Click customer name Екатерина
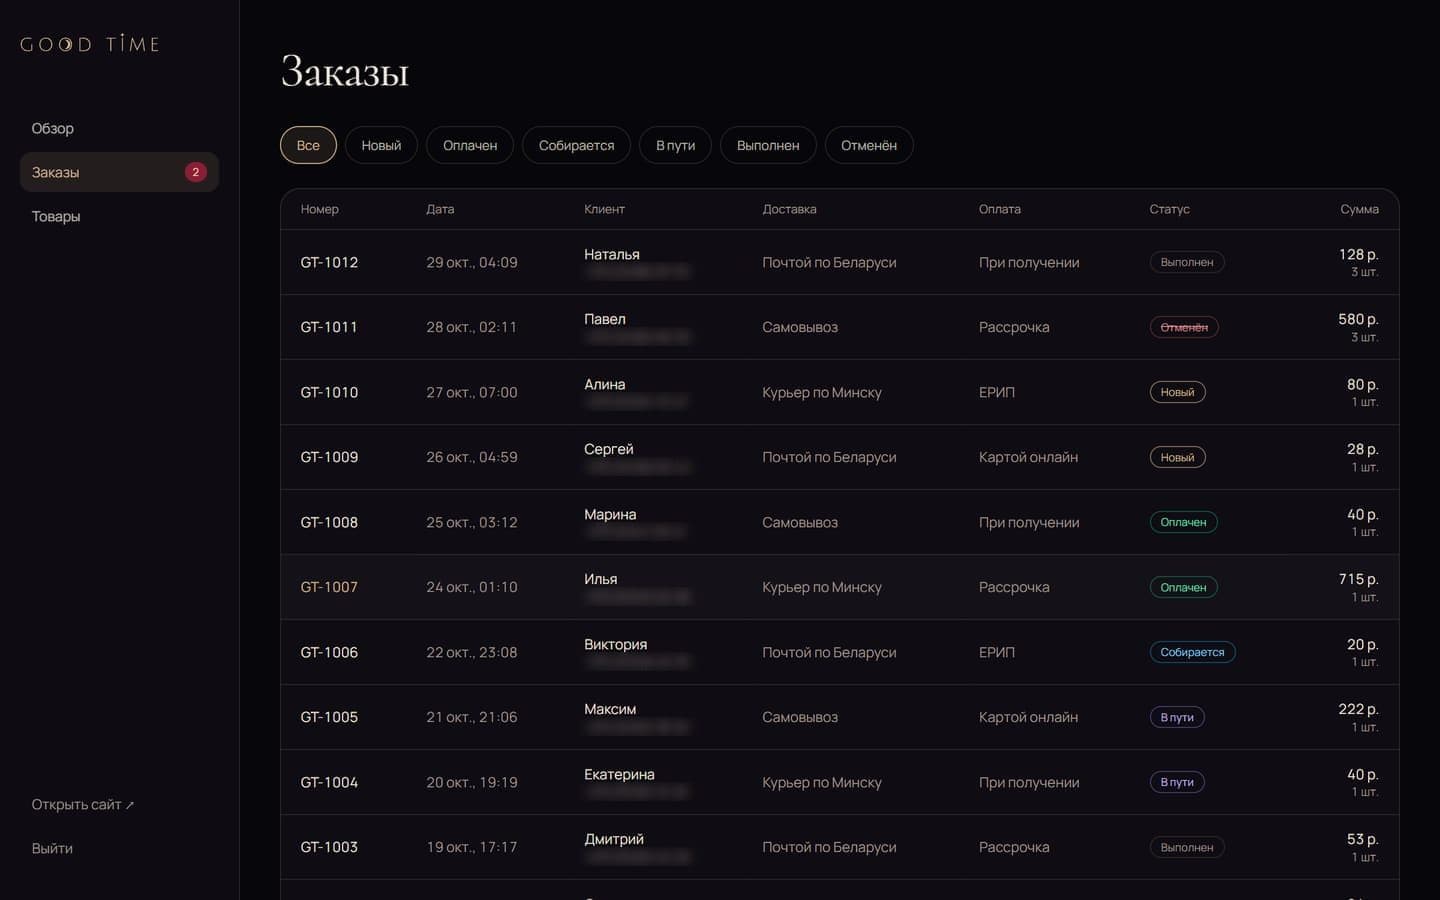The image size is (1440, 900). point(619,774)
